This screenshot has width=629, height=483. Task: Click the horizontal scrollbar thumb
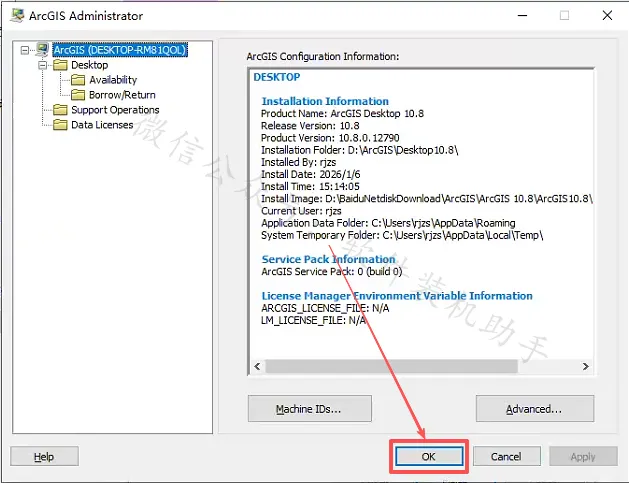point(392,366)
